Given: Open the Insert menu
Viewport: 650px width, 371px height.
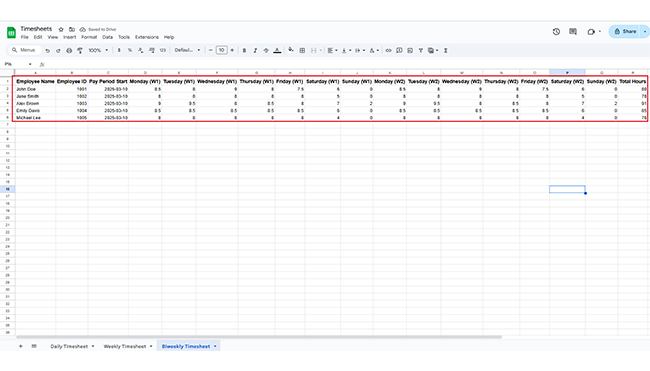Looking at the screenshot, I should click(70, 37).
